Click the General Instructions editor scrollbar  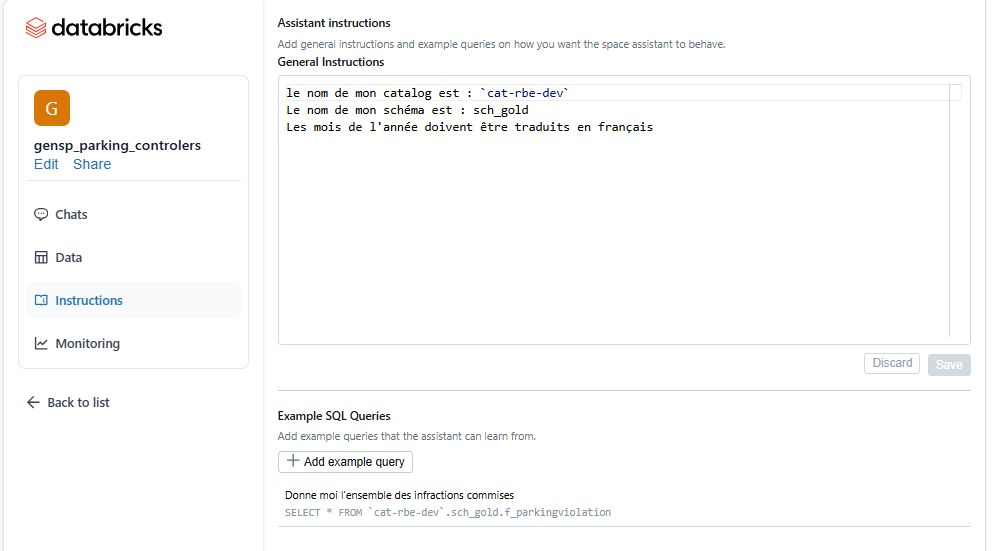(x=955, y=211)
